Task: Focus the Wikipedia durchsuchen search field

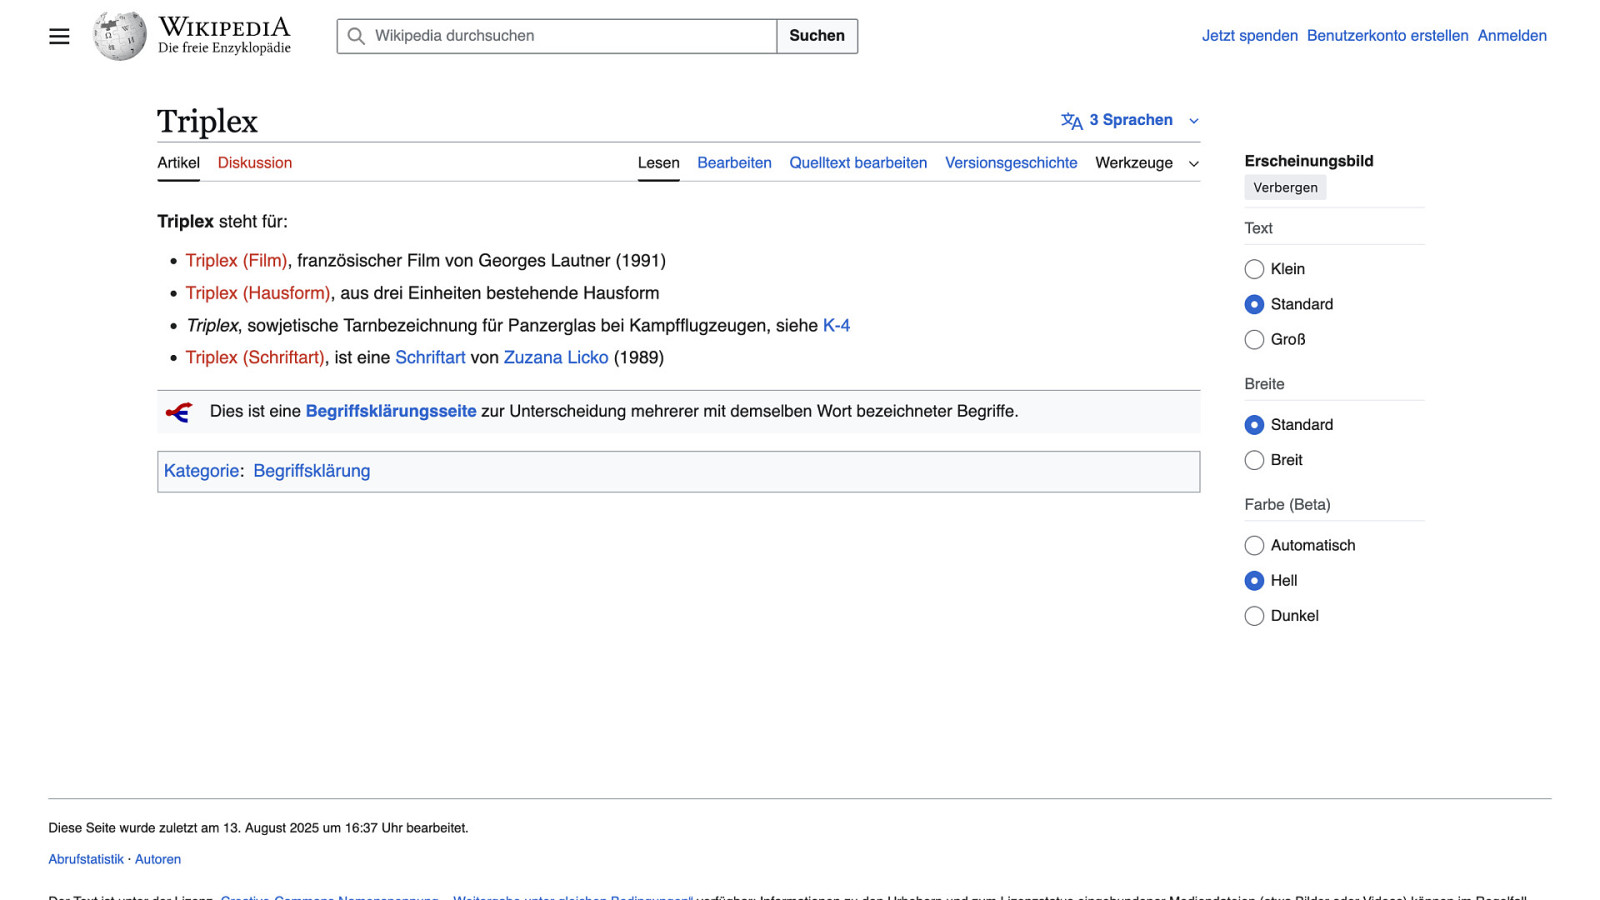Action: pyautogui.click(x=570, y=36)
